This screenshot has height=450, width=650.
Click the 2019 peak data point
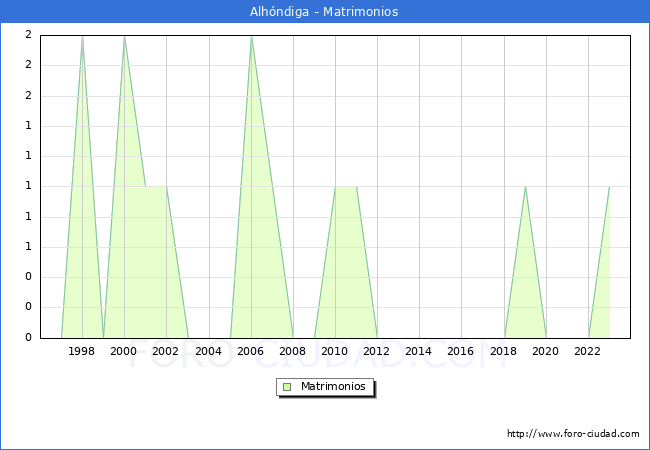click(525, 187)
